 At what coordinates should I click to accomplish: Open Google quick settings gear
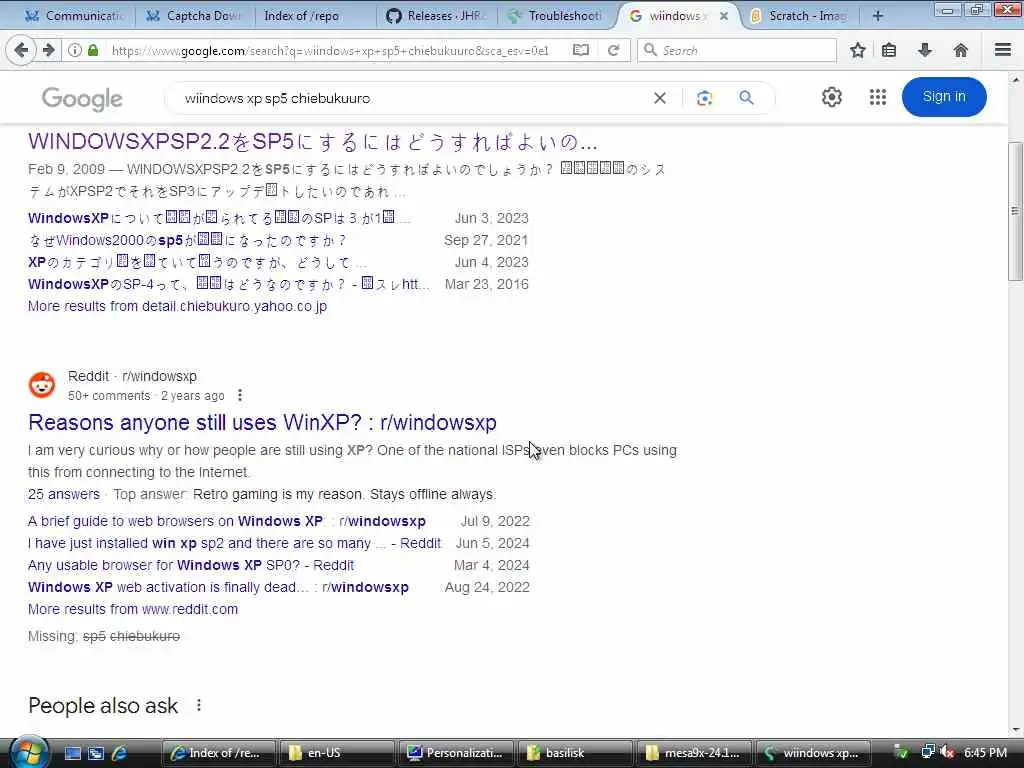831,97
